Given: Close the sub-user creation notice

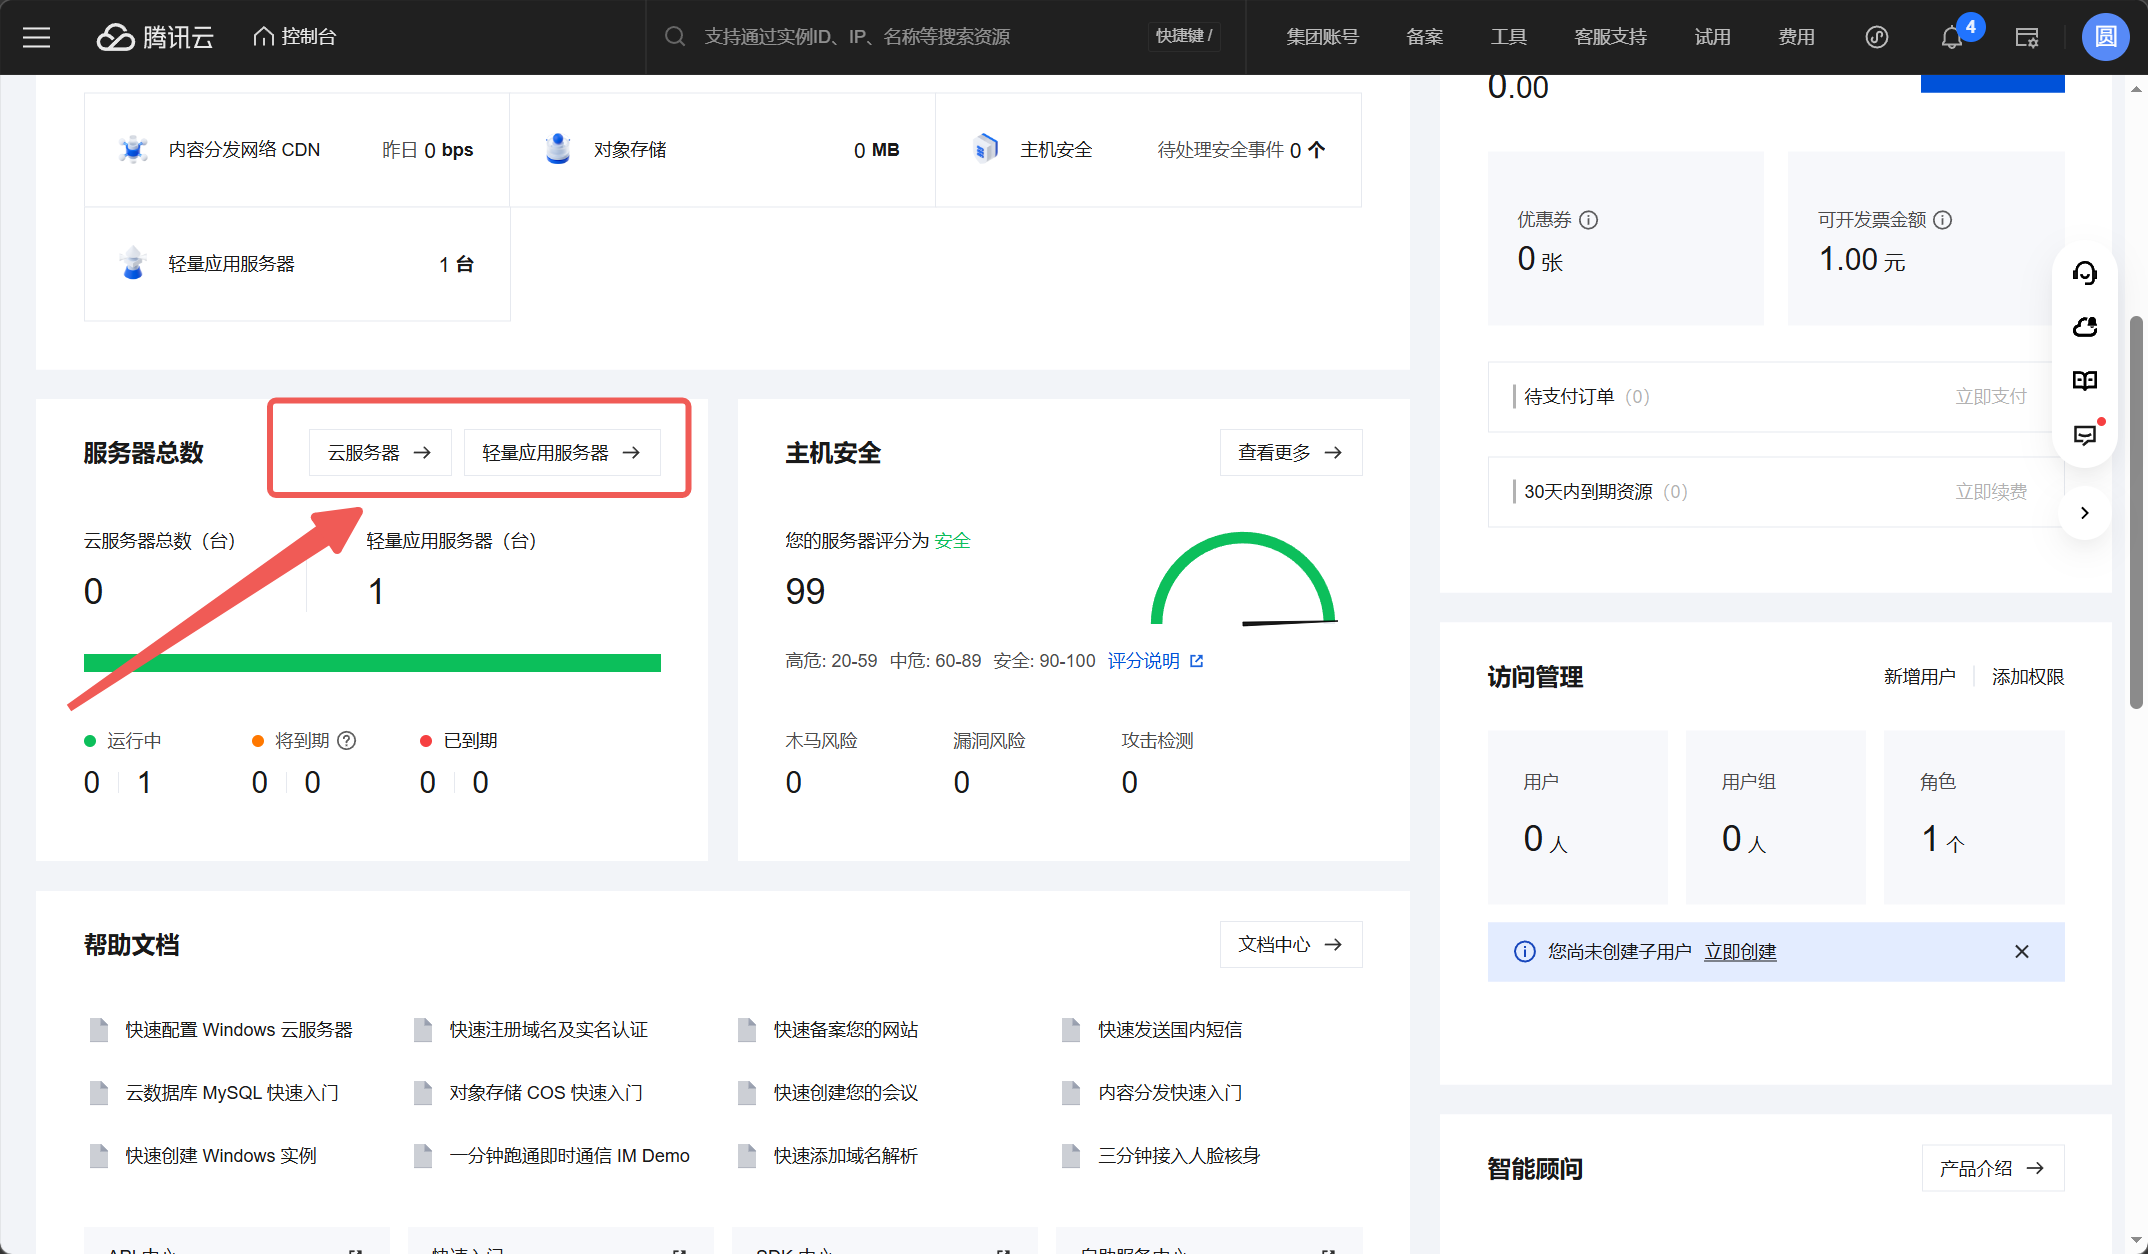Looking at the screenshot, I should (2021, 952).
